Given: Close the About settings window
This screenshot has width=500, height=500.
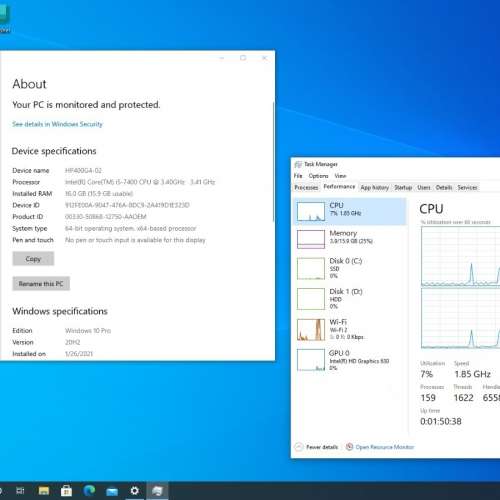Looking at the screenshot, I should 264,58.
